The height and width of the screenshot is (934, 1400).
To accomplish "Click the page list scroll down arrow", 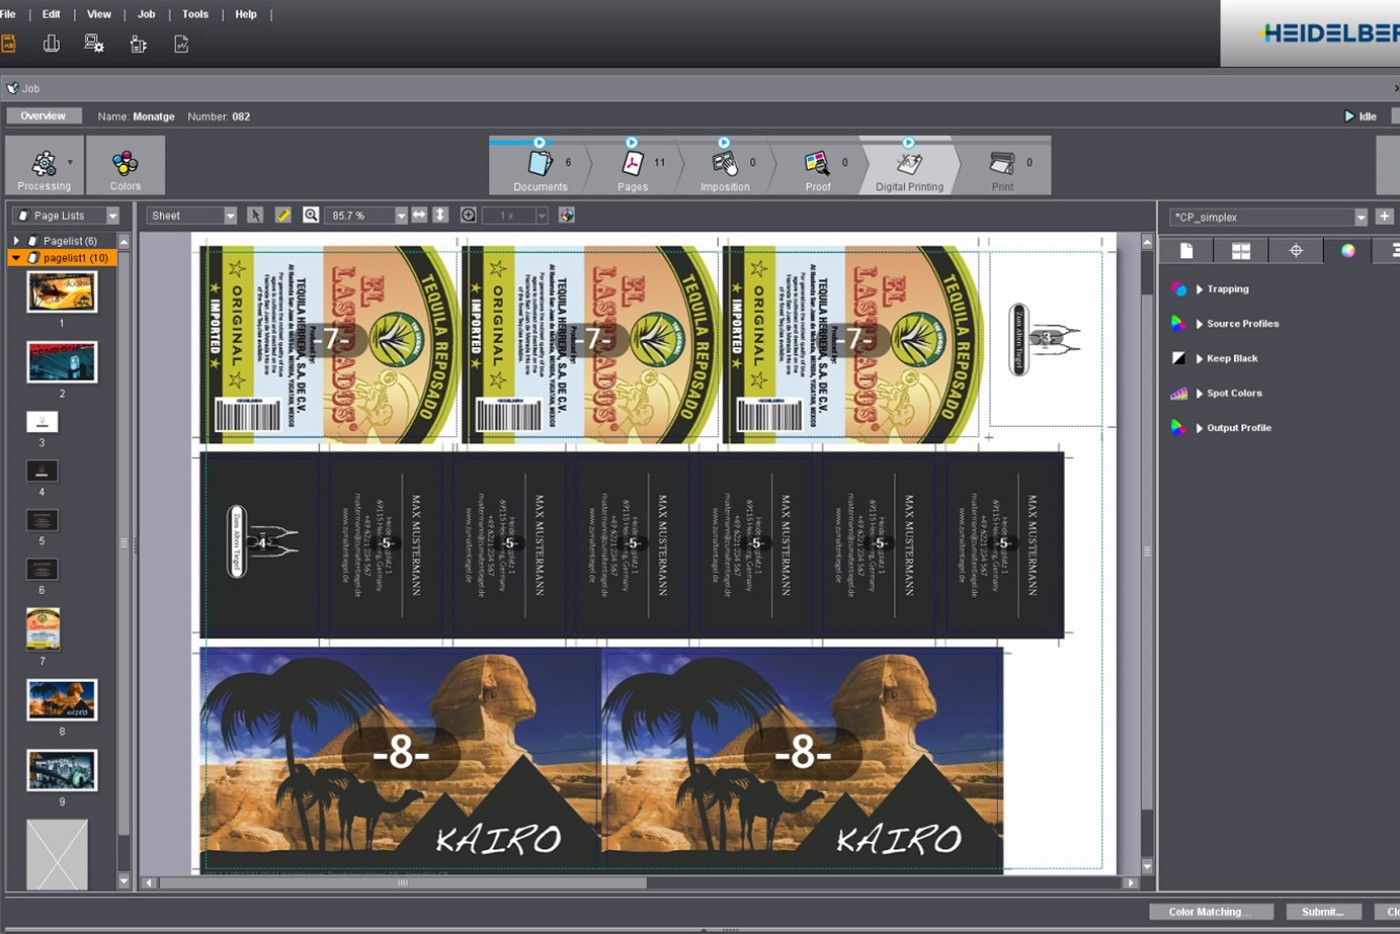I will coord(124,882).
